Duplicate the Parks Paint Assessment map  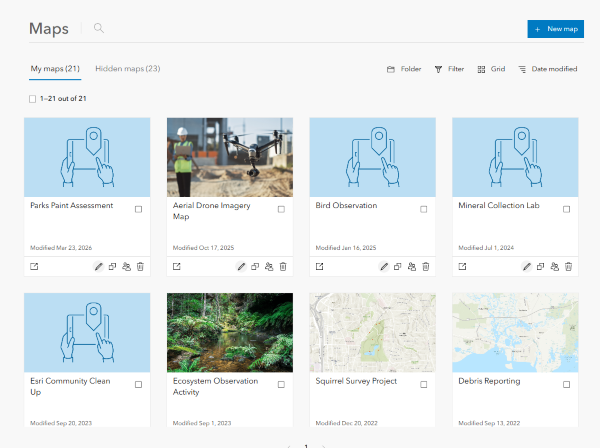point(112,266)
